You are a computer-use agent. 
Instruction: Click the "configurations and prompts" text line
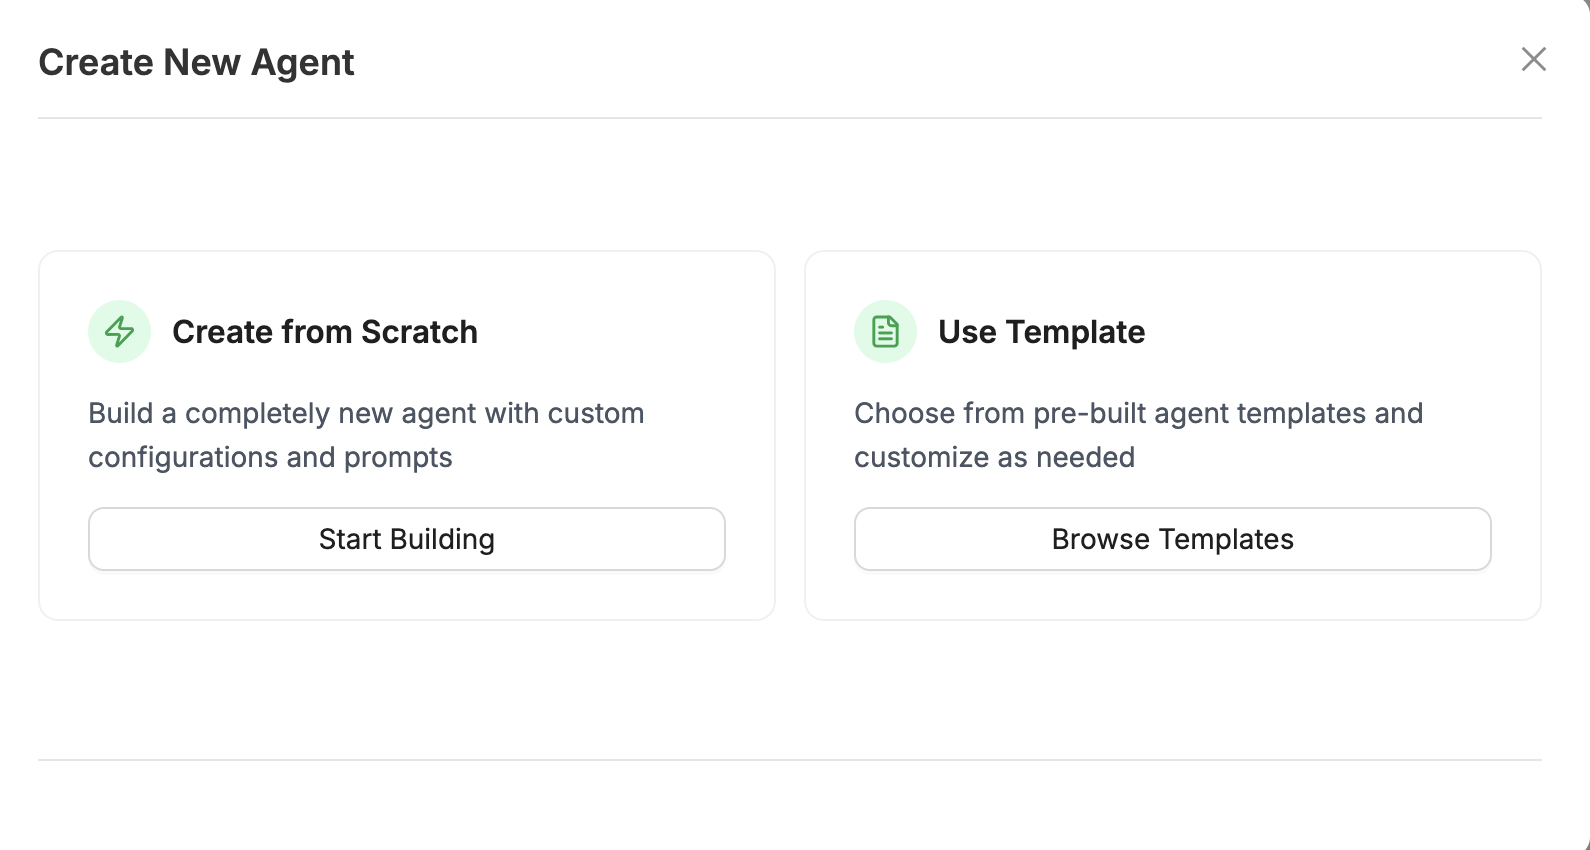pos(270,457)
